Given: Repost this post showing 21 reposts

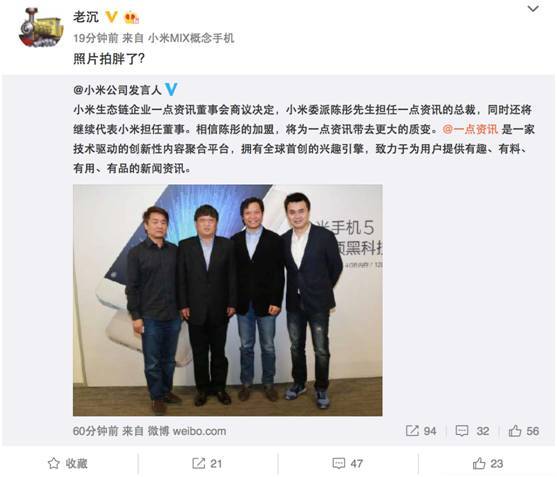Looking at the screenshot, I should (207, 464).
